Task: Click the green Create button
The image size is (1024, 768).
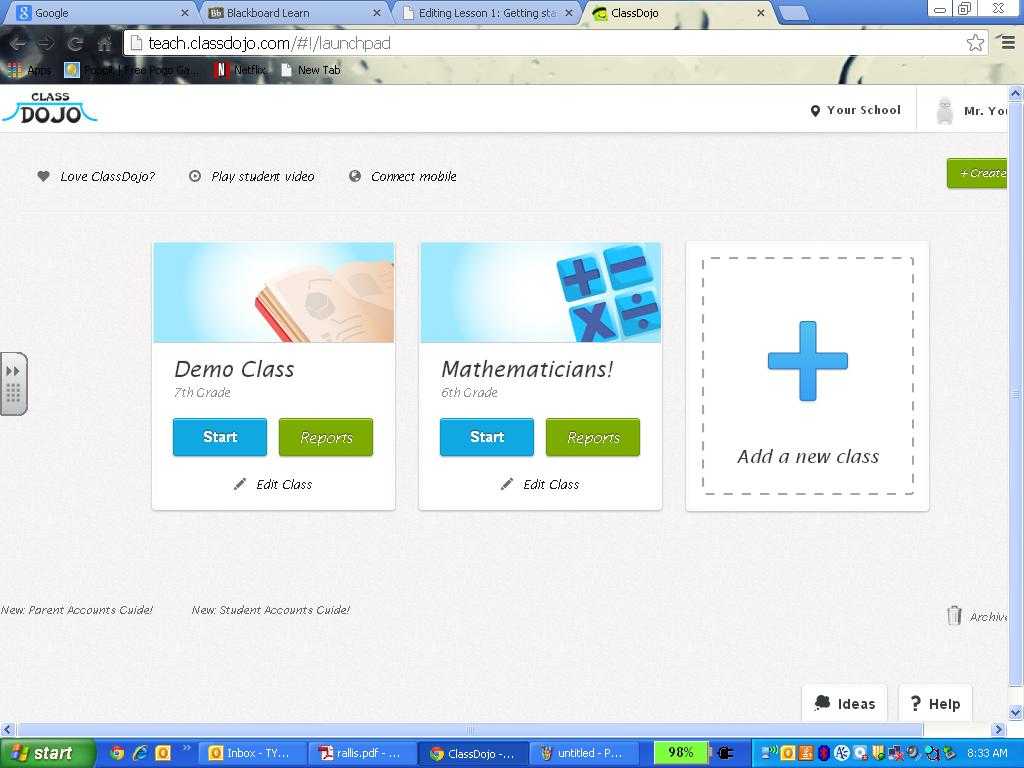Action: coord(978,173)
